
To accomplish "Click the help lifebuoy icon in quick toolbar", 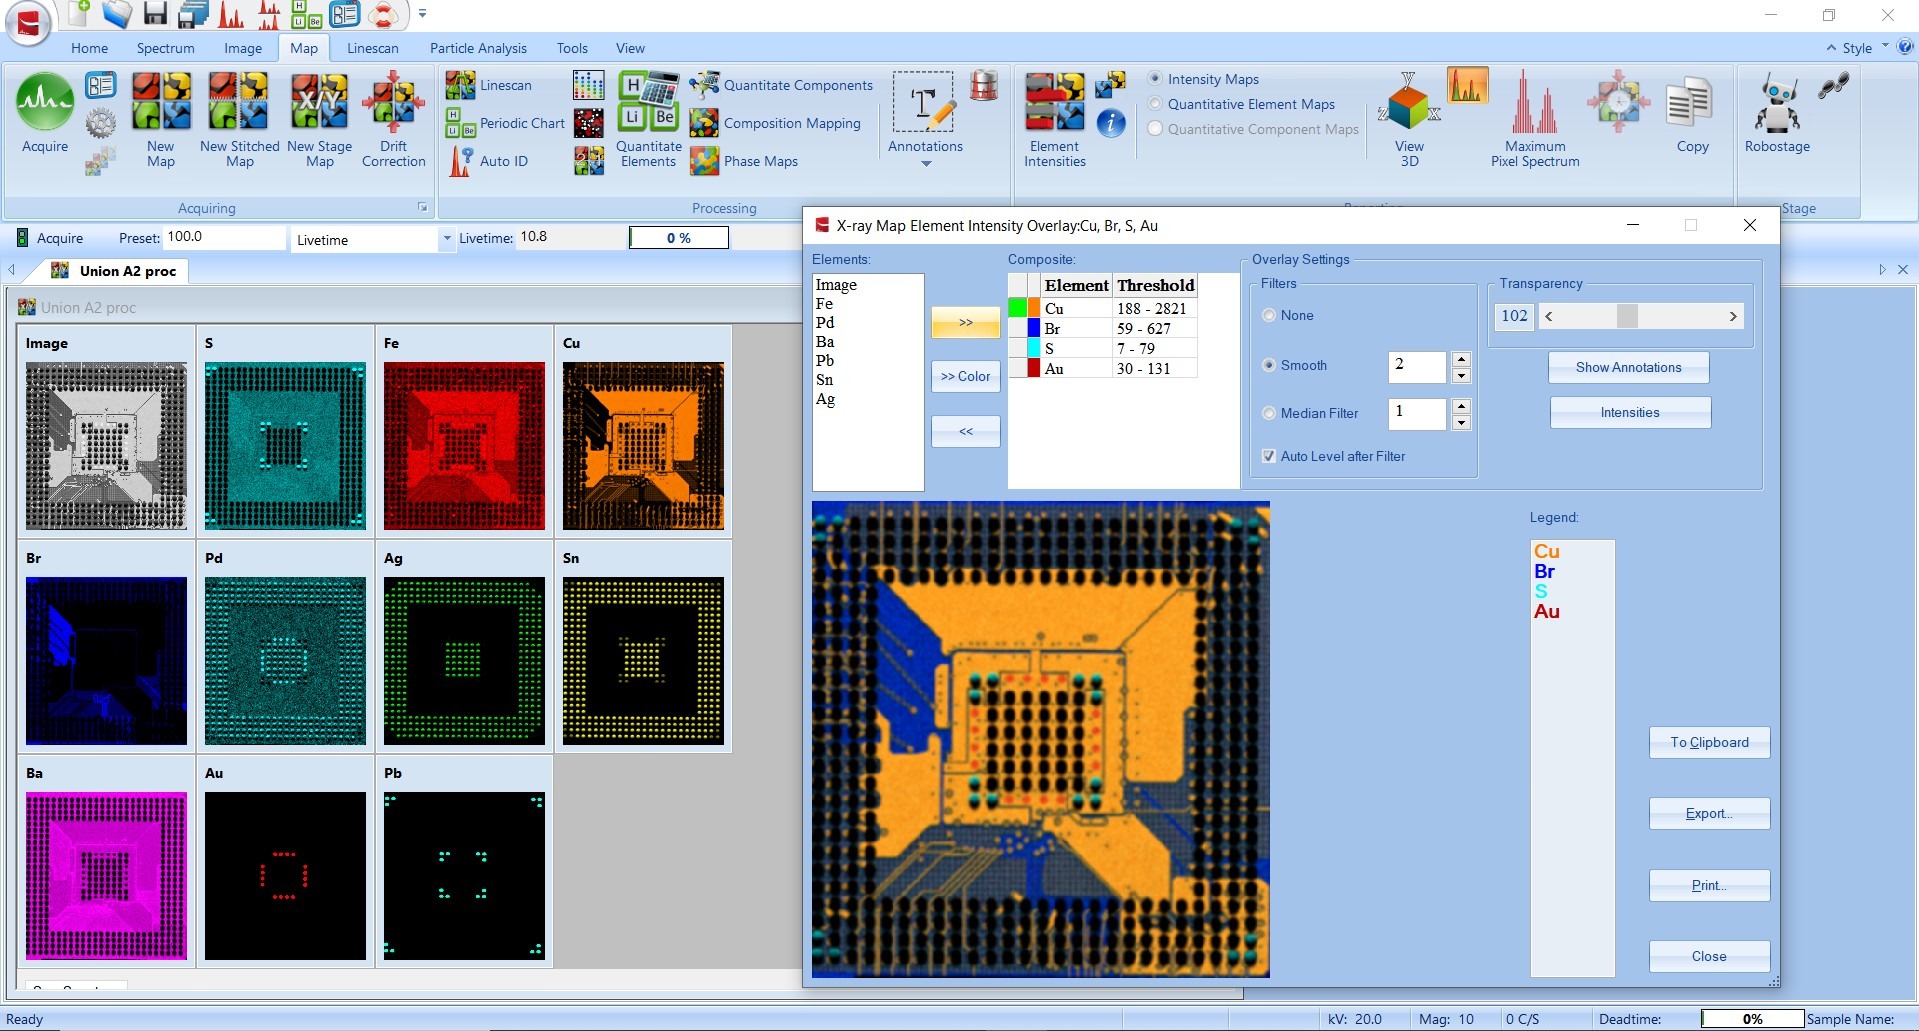I will (x=383, y=14).
